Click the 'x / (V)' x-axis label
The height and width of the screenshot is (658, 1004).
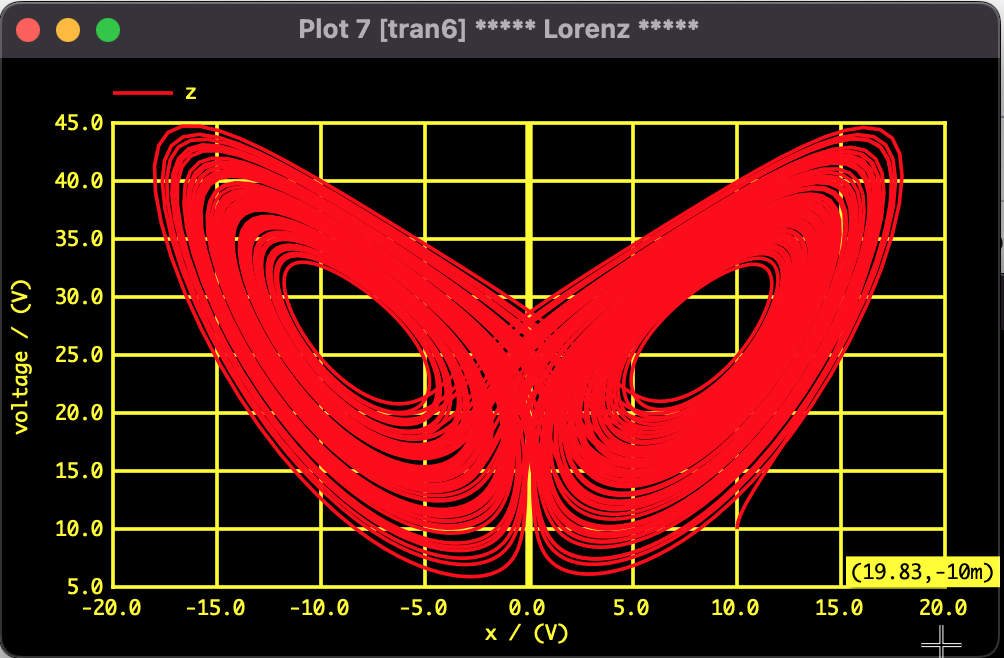click(x=527, y=632)
